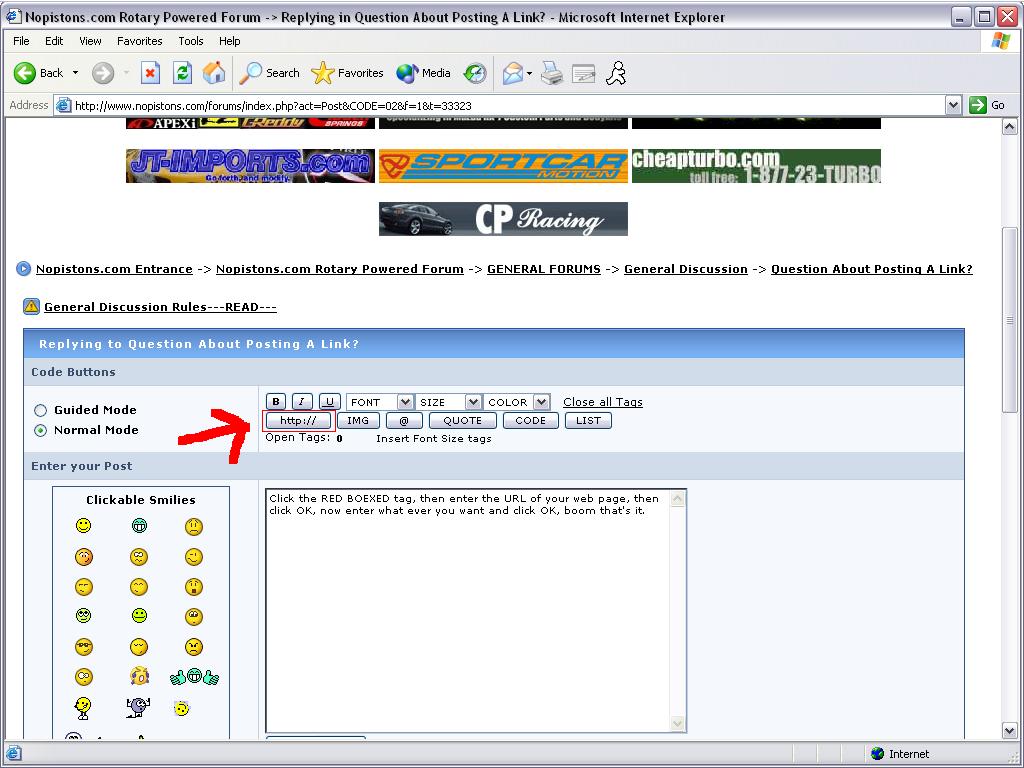The image size is (1024, 768).
Task: Open the History toolbar icon
Action: click(x=476, y=73)
